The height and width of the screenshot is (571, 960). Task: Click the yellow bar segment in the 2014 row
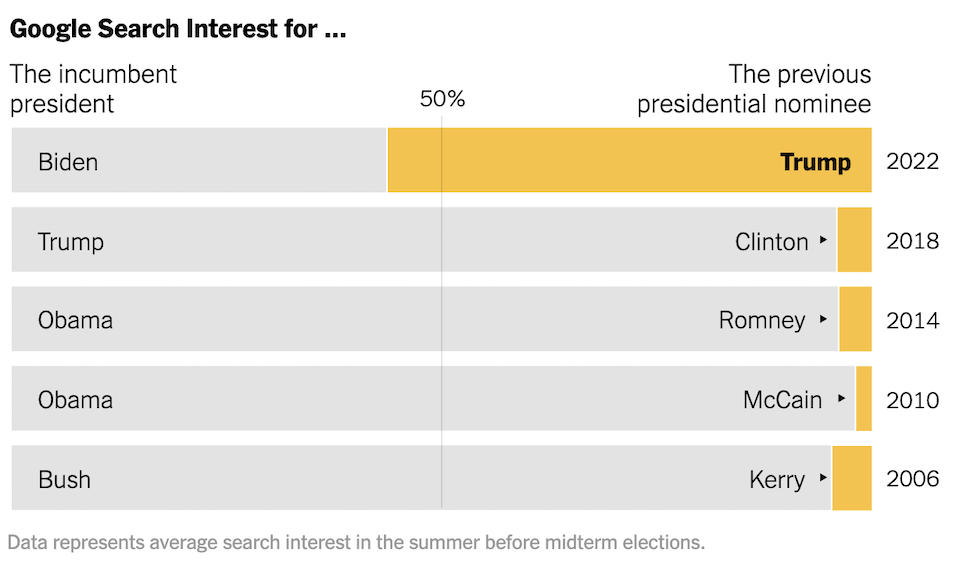click(855, 319)
